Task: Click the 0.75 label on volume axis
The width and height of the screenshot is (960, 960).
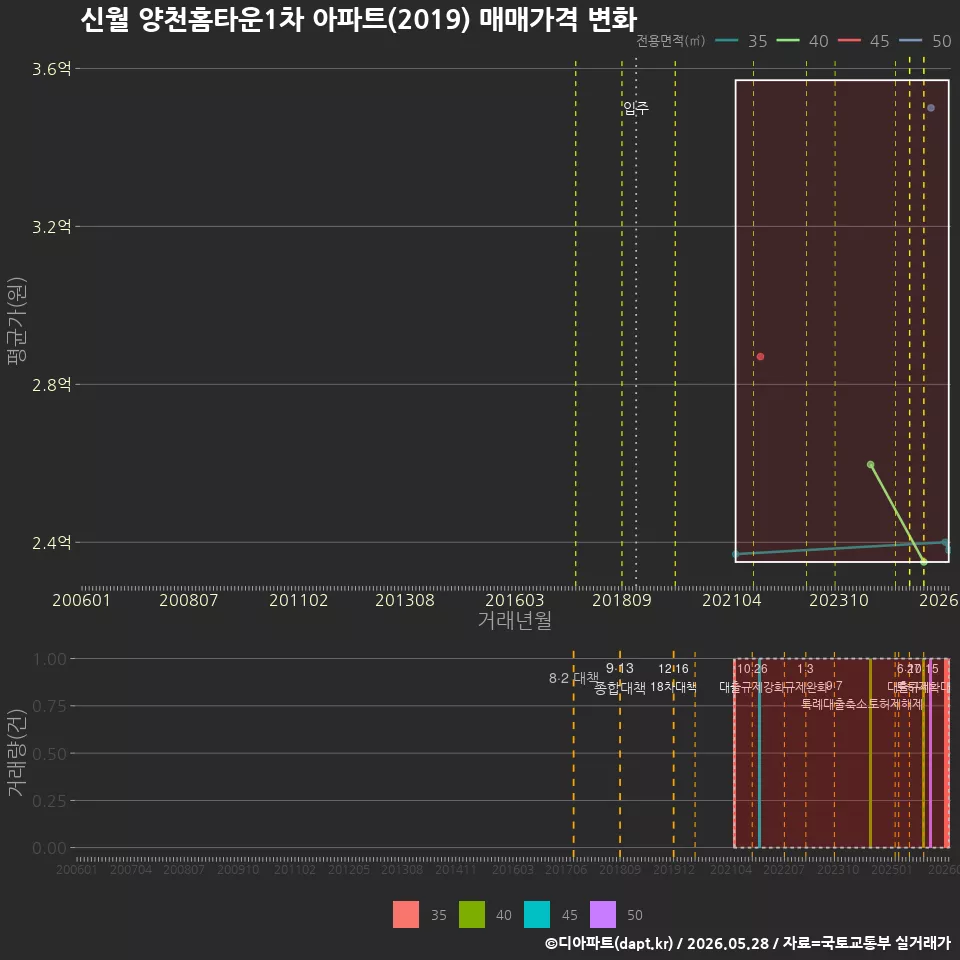Action: 50,707
